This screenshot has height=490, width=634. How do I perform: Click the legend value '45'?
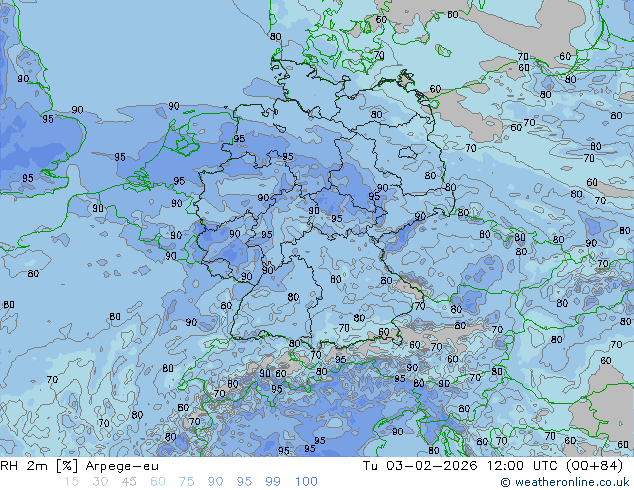pos(129,482)
